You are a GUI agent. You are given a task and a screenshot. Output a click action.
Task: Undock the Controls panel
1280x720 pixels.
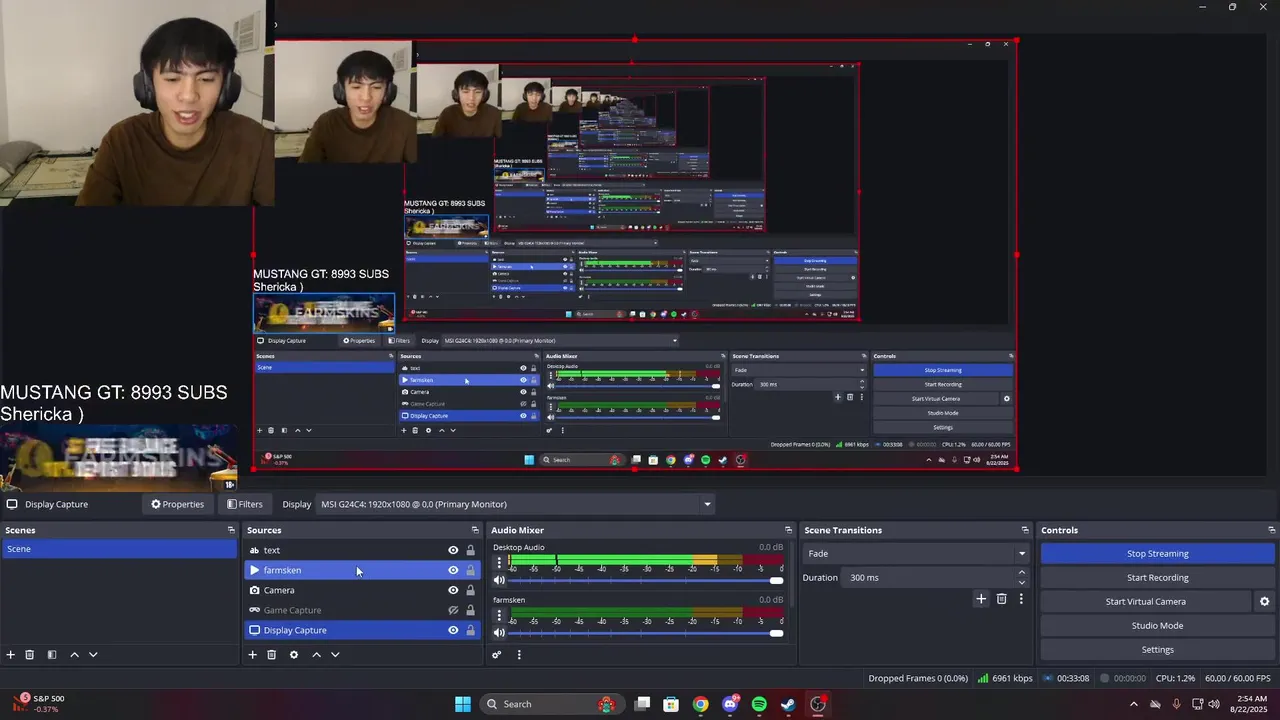(1271, 530)
